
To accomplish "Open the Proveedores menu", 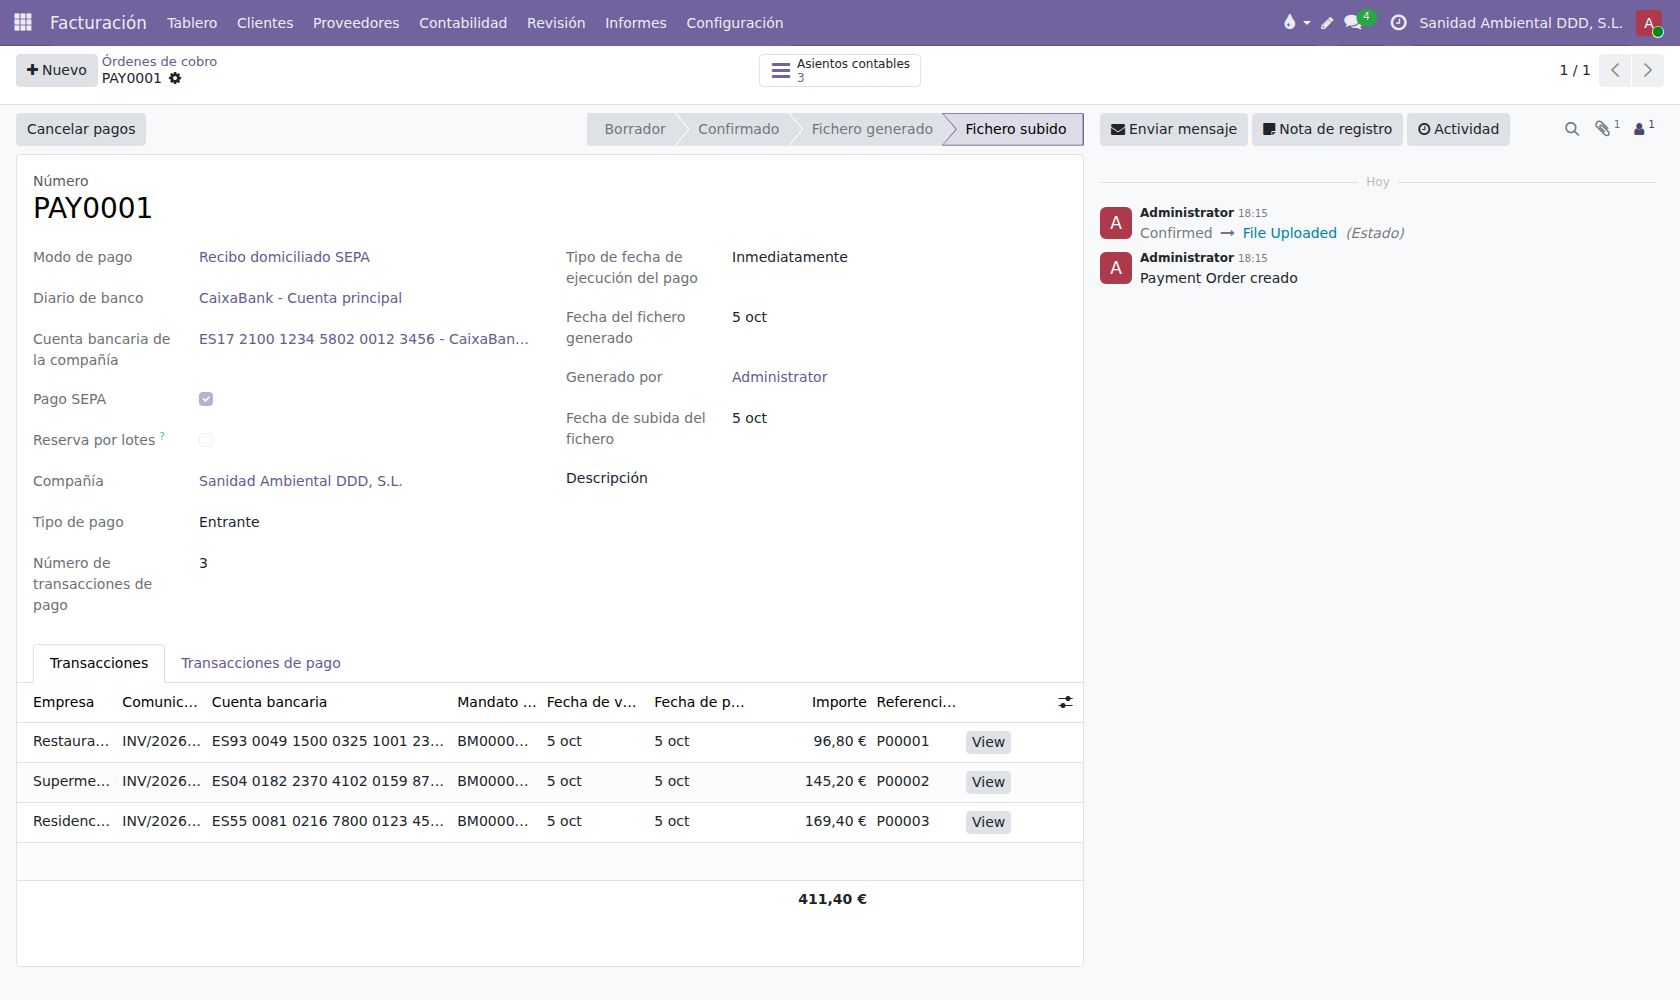I will 356,22.
